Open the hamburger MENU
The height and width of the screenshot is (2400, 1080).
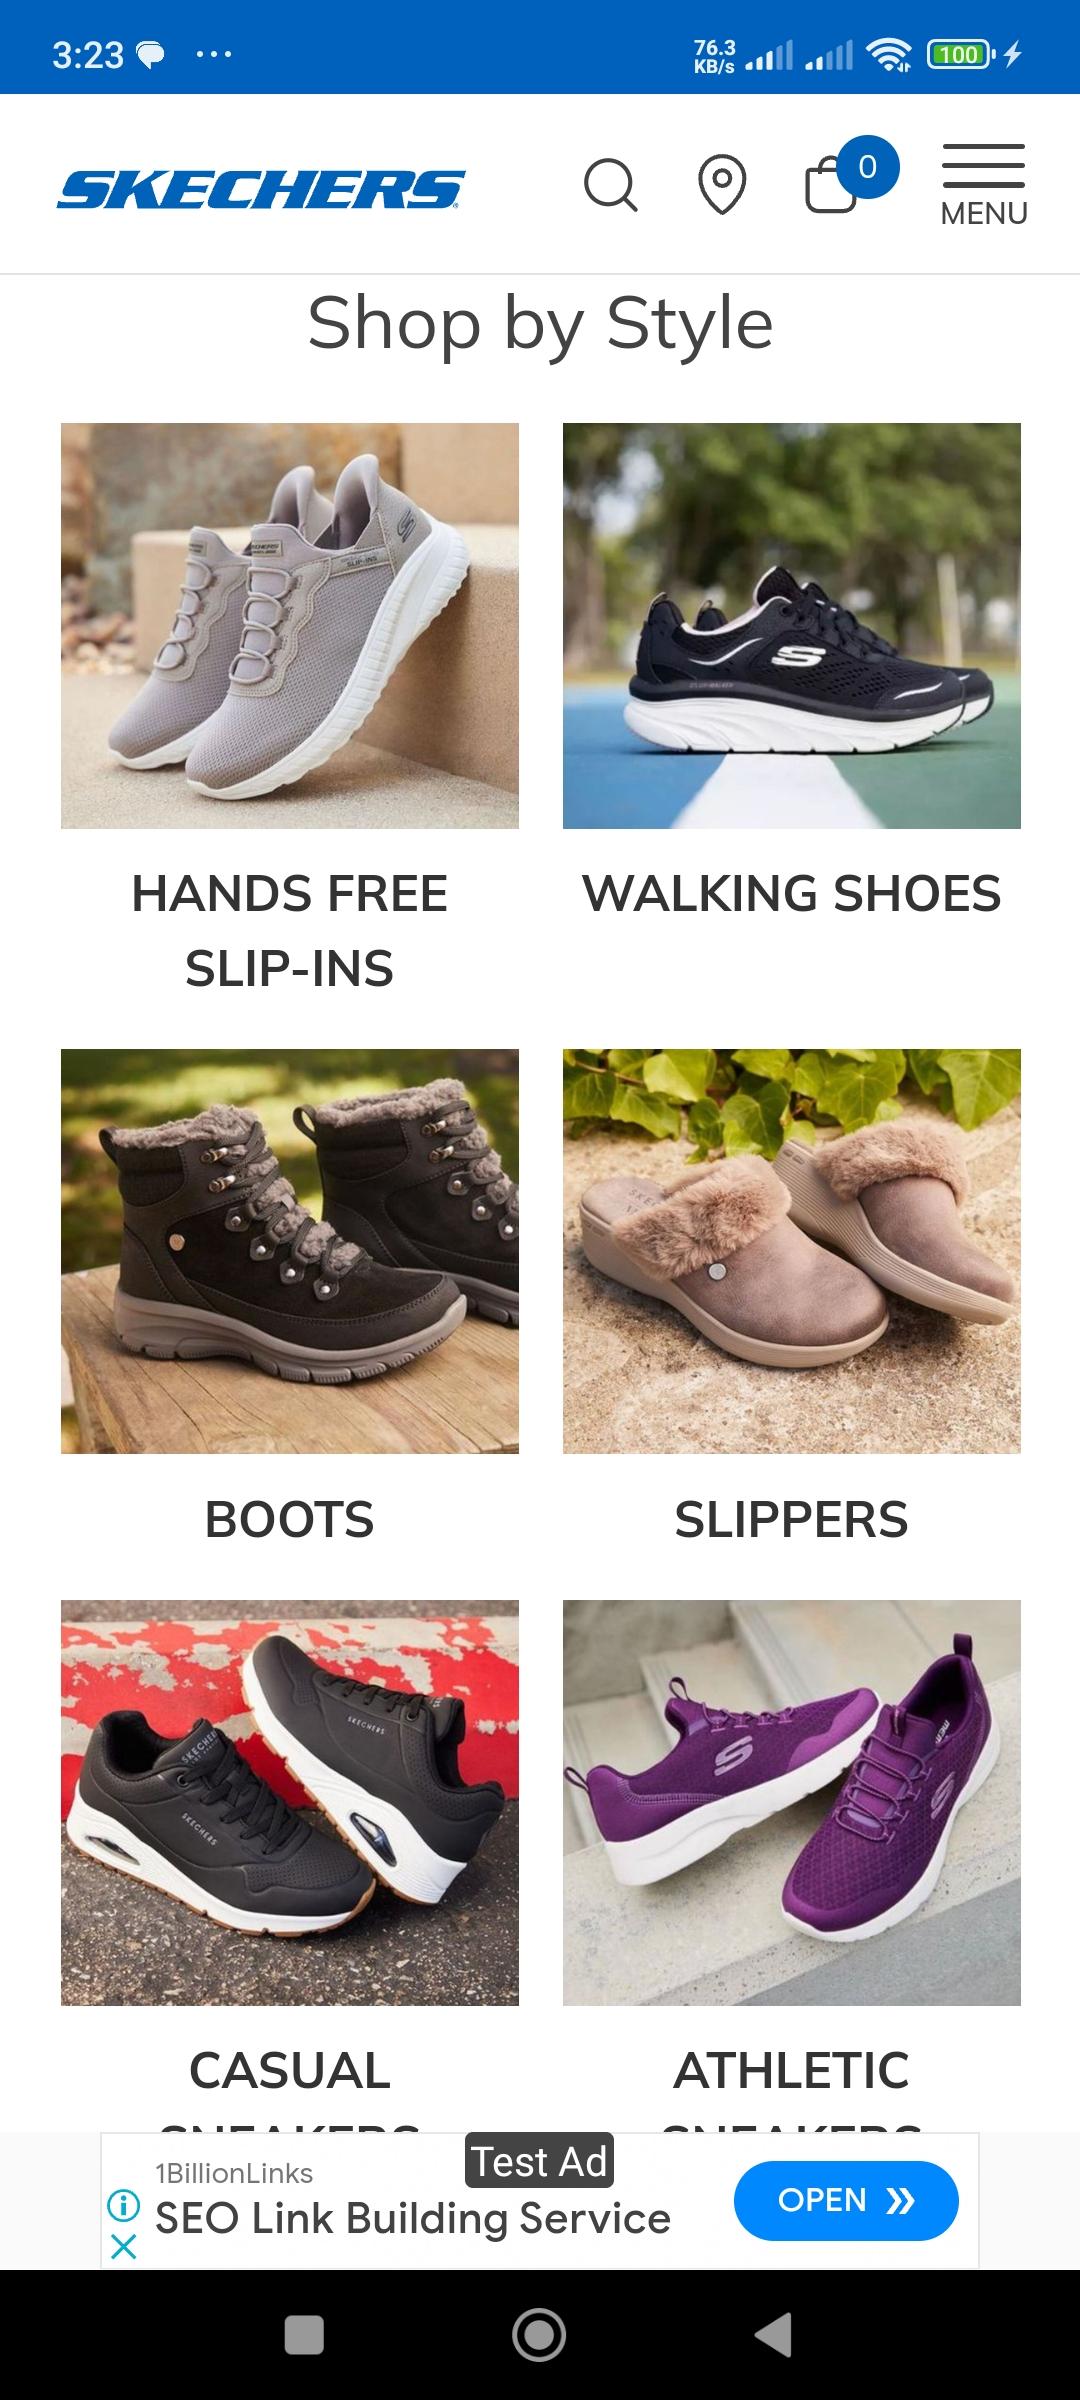coord(984,185)
